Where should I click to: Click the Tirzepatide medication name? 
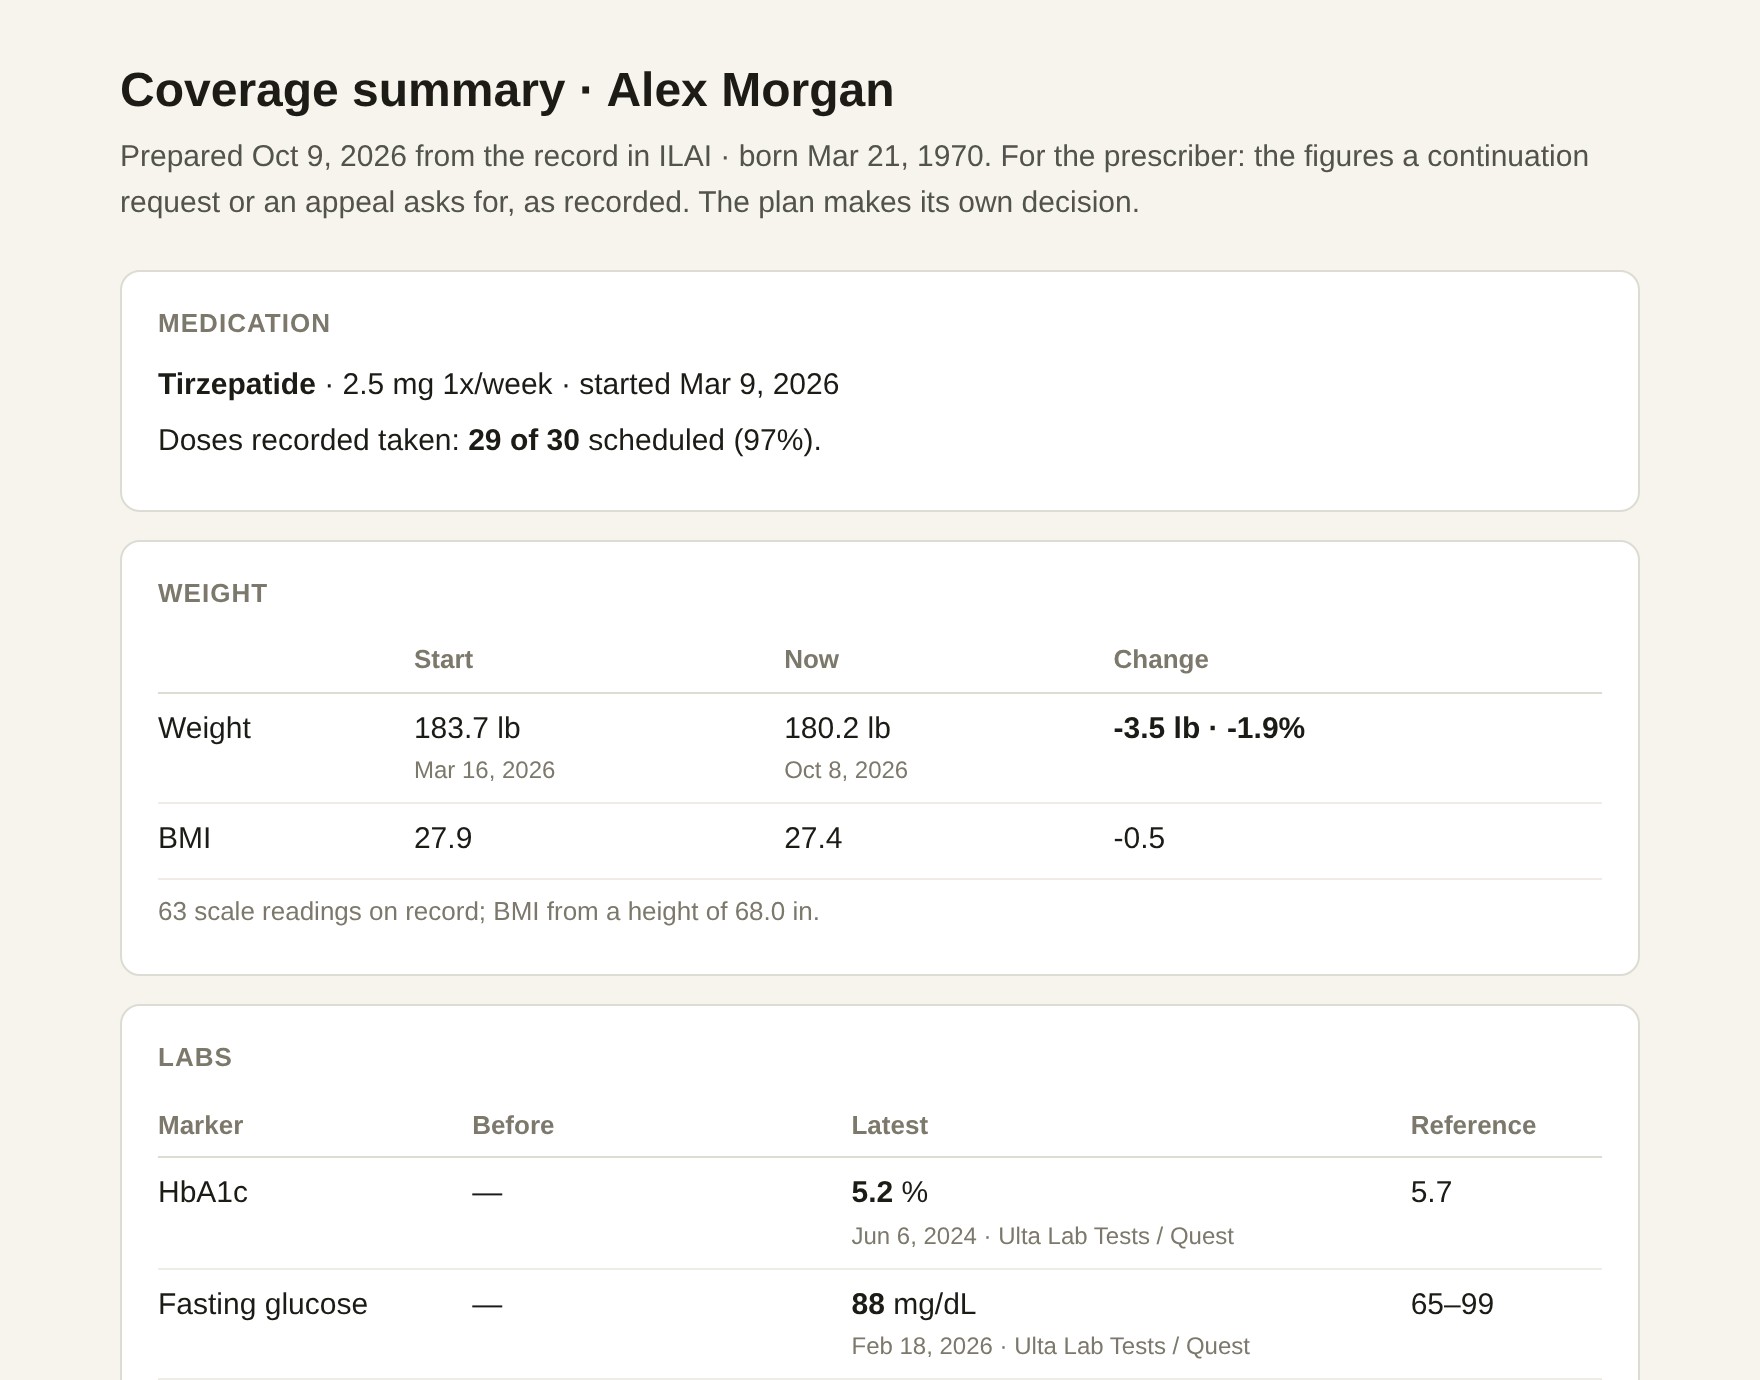(x=237, y=384)
